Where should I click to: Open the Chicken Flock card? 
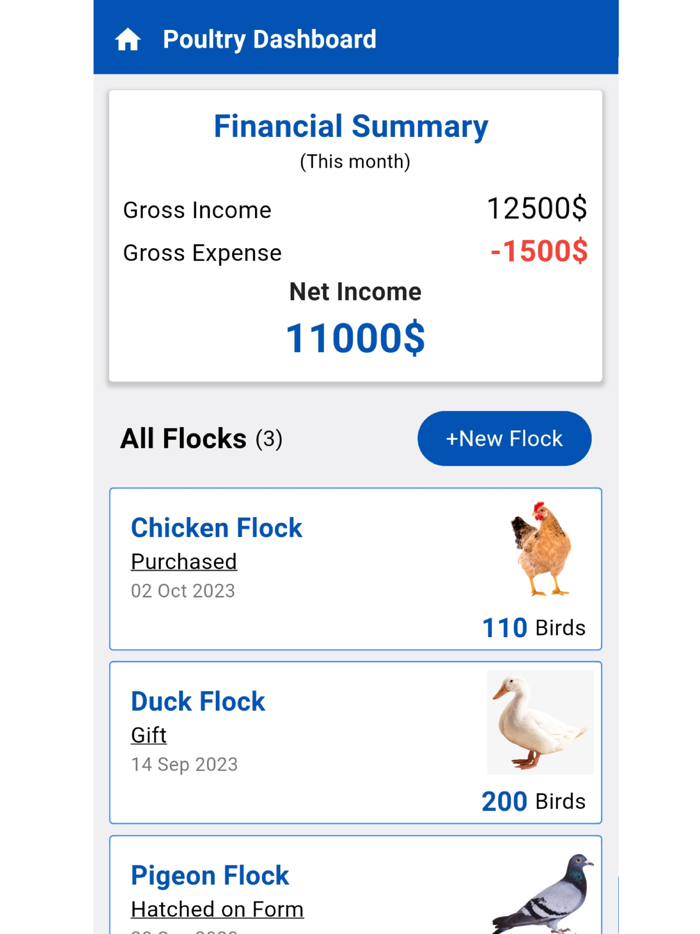tap(216, 528)
